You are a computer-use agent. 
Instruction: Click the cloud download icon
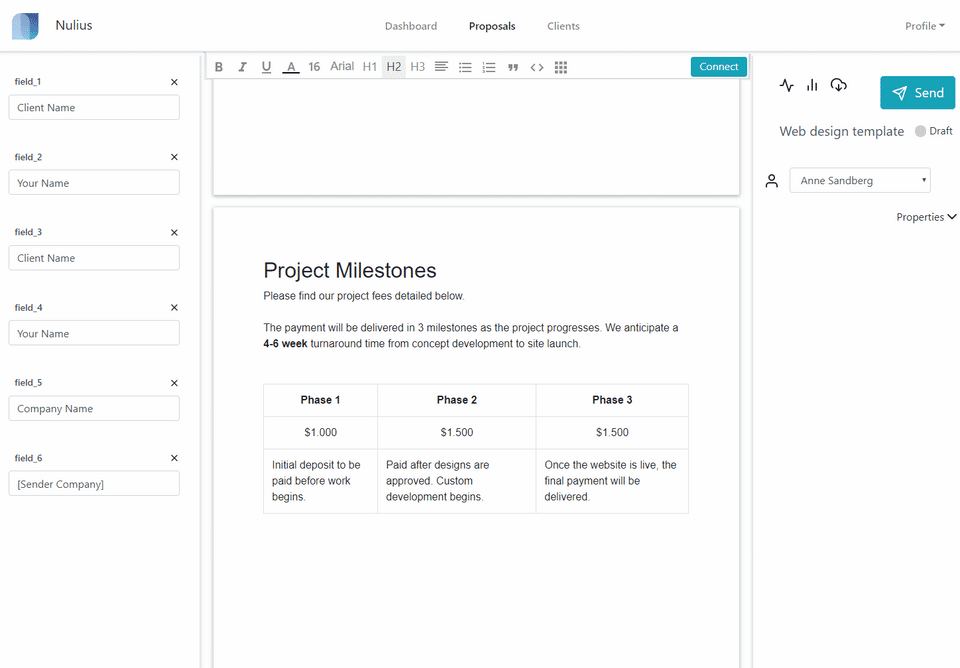[x=839, y=86]
